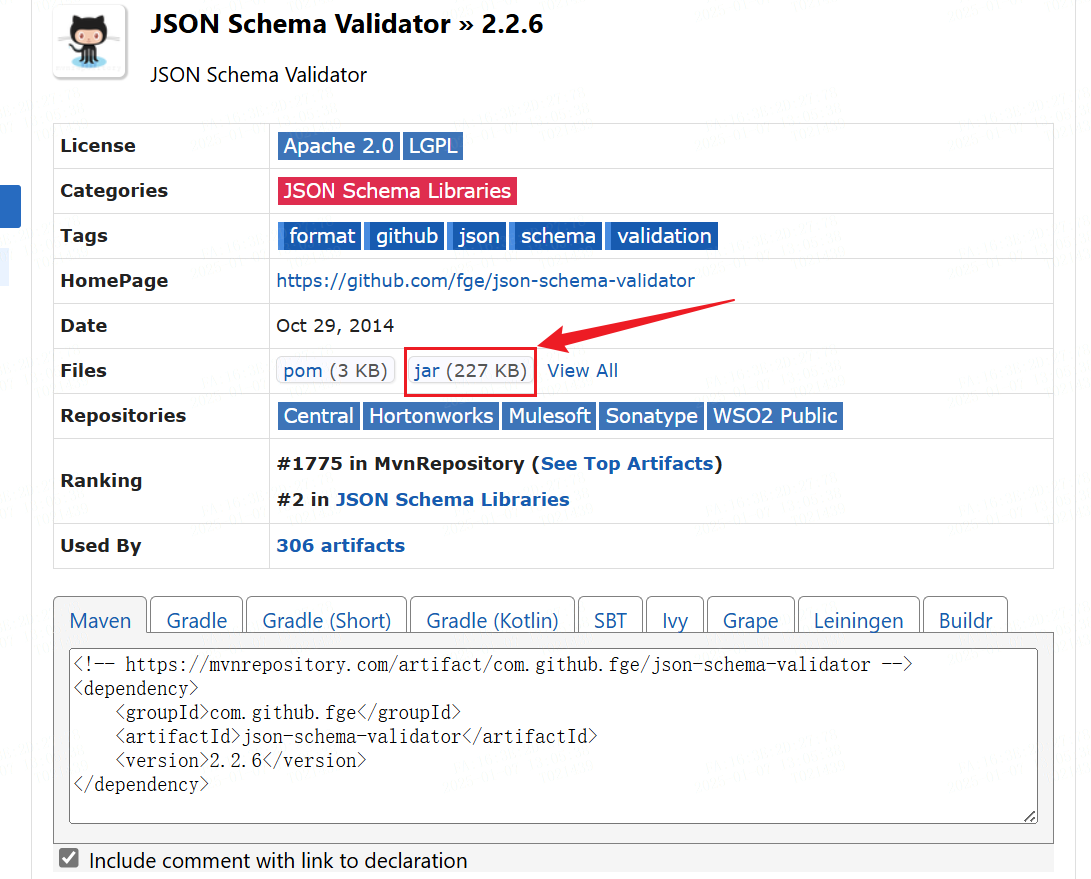
Task: Switch to the Grape tab
Action: (x=751, y=615)
